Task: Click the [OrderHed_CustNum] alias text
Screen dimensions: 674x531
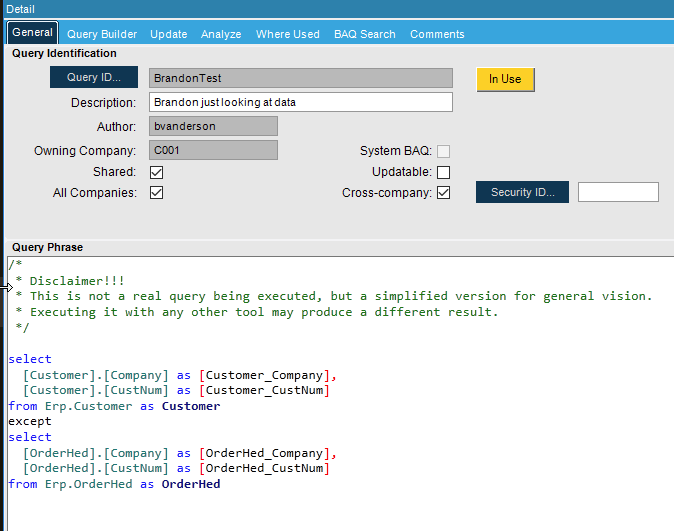Action: 264,468
